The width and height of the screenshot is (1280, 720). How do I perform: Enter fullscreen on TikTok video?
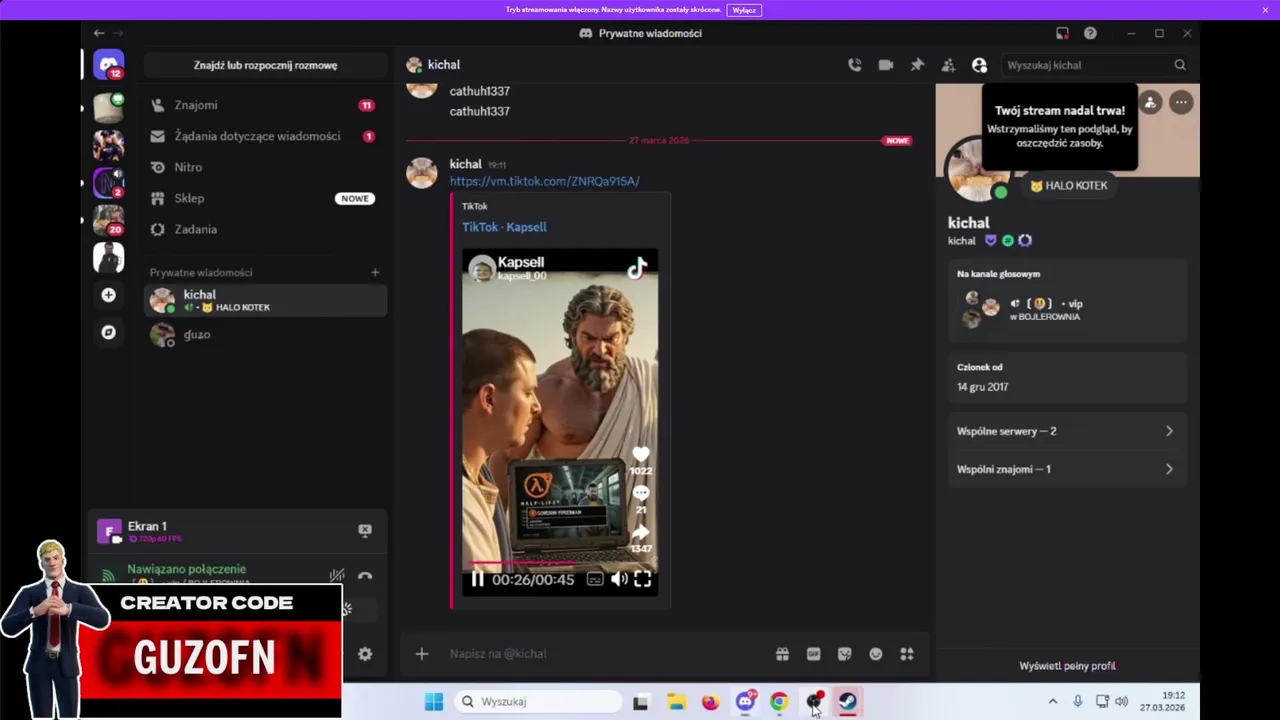coord(643,579)
